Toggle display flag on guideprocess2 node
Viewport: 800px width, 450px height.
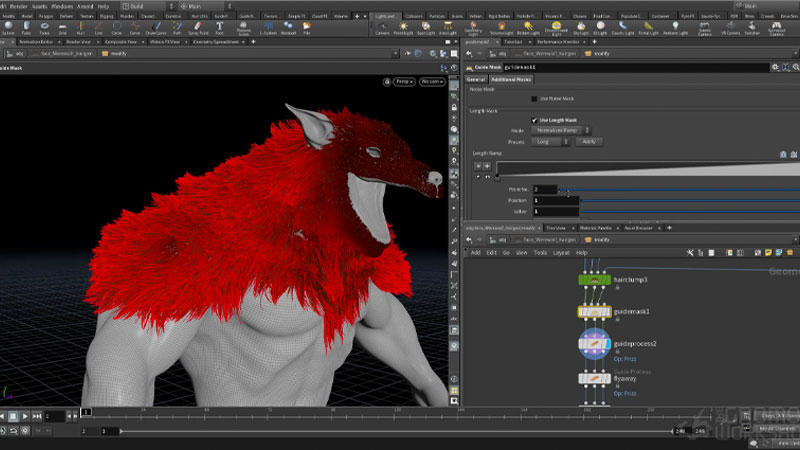point(607,344)
